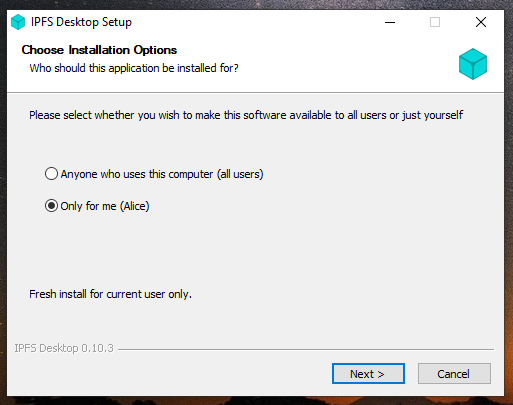The height and width of the screenshot is (405, 513).
Task: Click the empty grey area between radio options and status text
Action: coord(253,250)
